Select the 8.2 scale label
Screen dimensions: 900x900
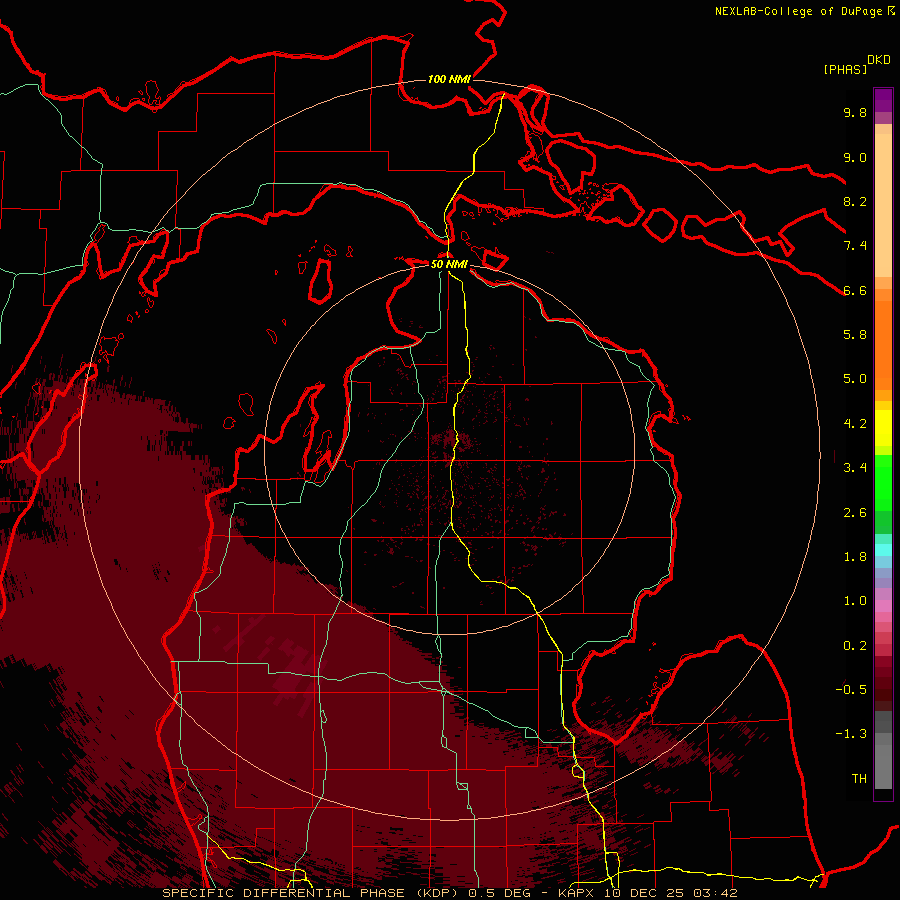point(855,201)
